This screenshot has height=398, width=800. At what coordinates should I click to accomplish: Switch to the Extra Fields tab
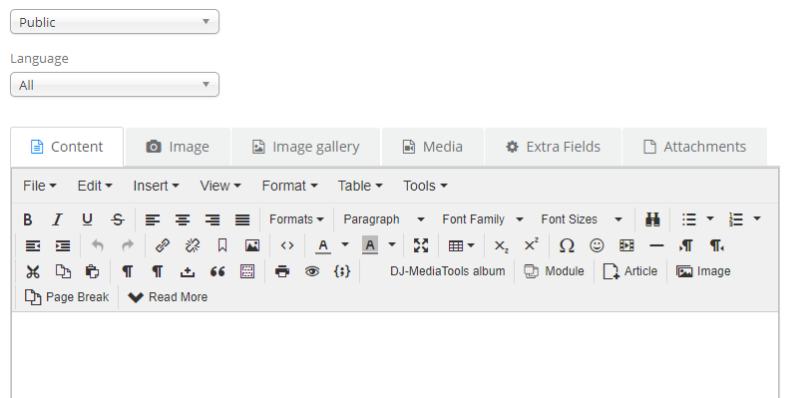pos(553,147)
